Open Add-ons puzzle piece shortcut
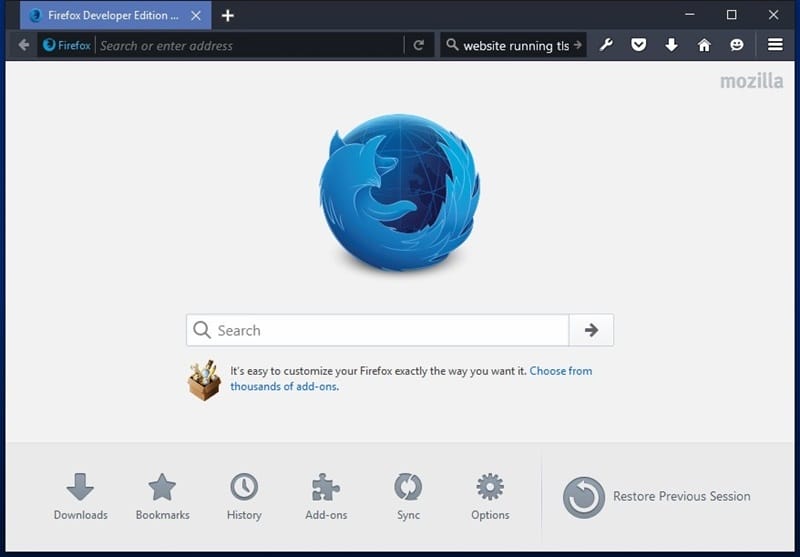Viewport: 800px width, 557px height. click(326, 496)
